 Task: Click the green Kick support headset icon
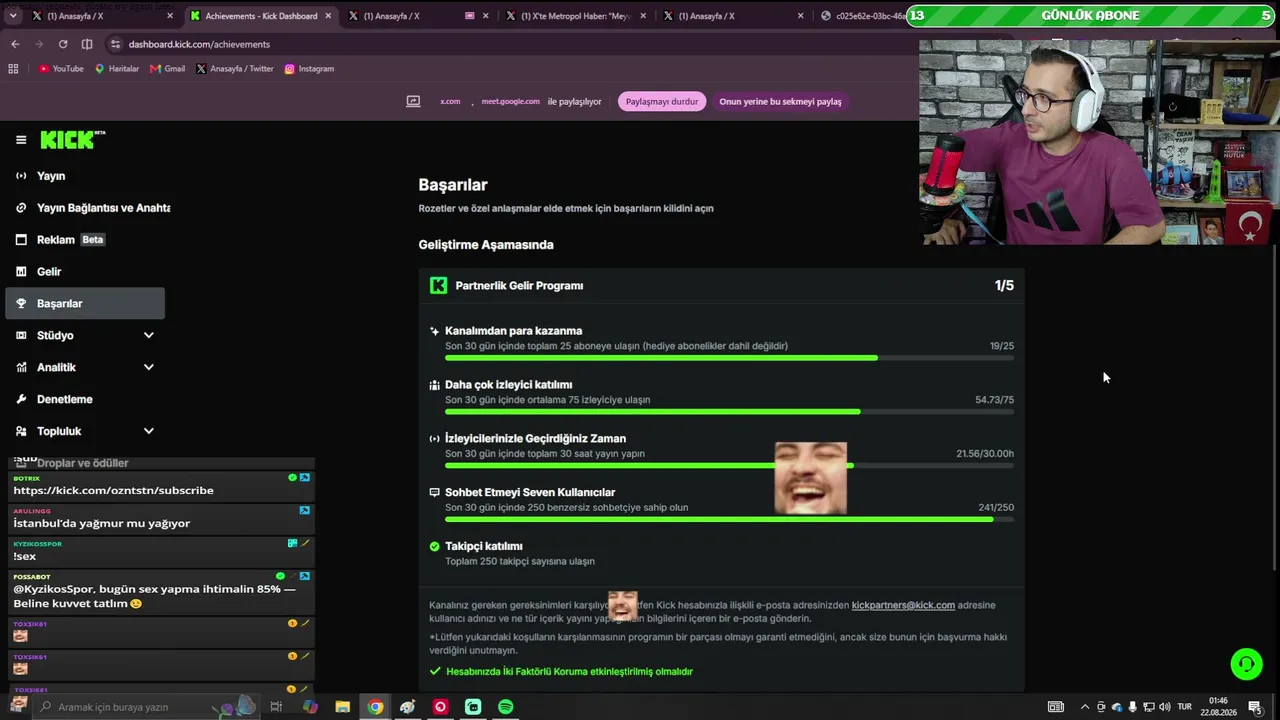[1246, 664]
